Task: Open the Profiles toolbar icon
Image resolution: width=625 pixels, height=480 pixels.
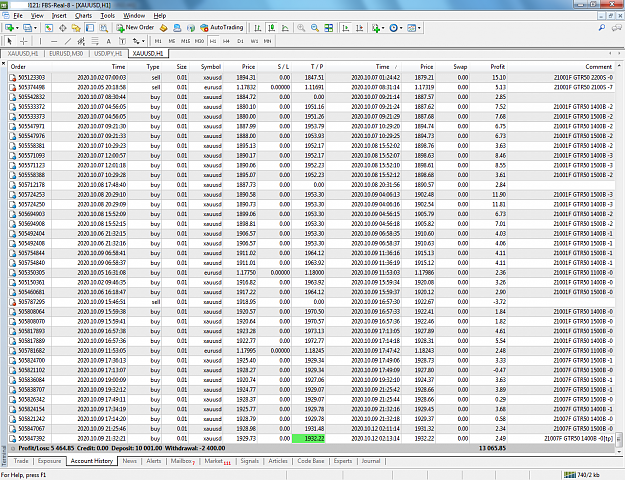Action: (x=27, y=28)
